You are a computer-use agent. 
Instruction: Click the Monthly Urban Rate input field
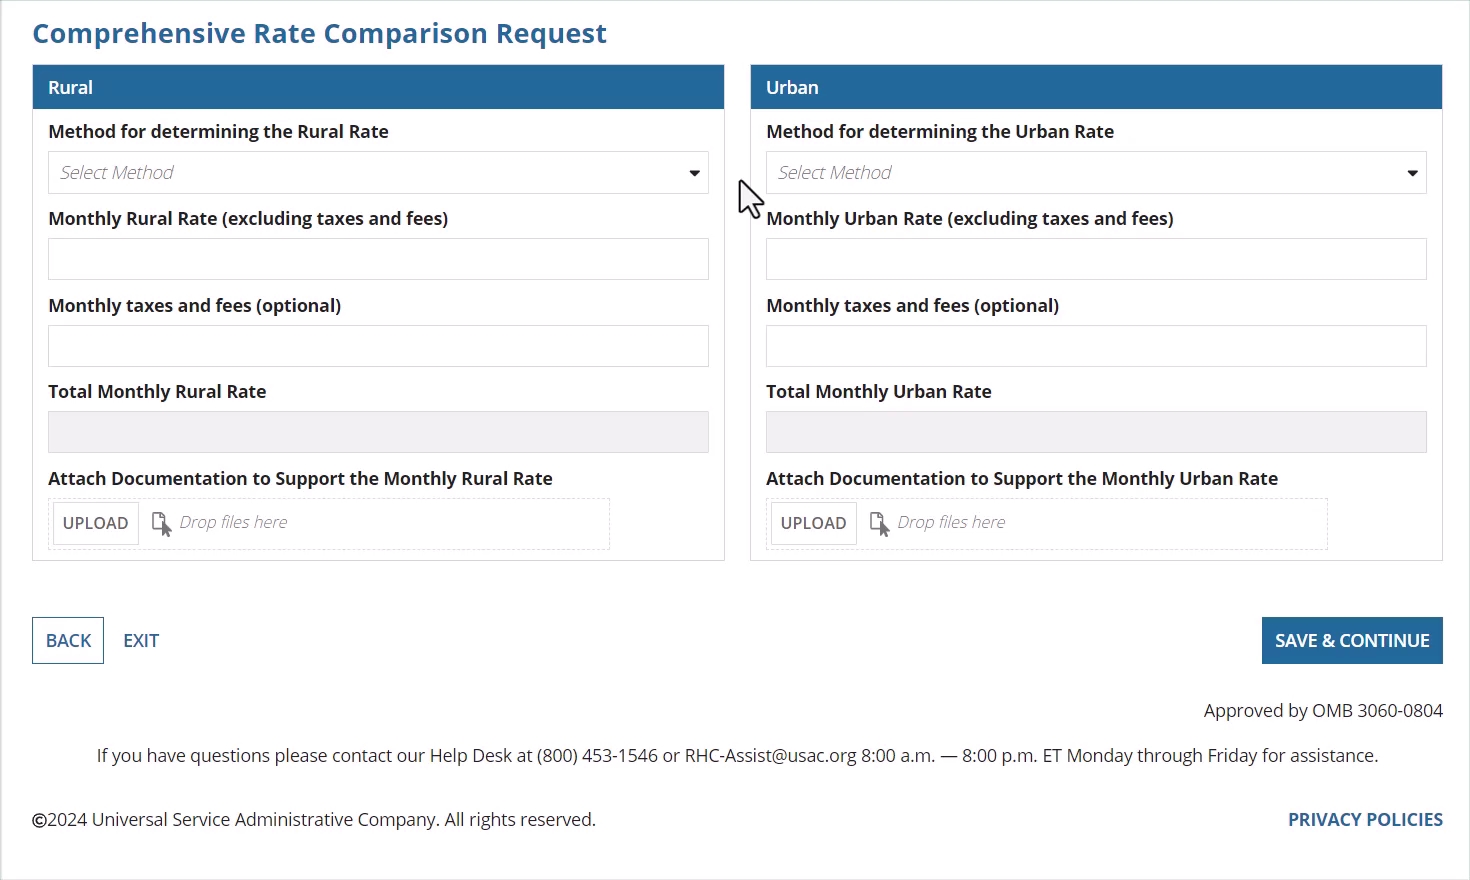click(1096, 259)
